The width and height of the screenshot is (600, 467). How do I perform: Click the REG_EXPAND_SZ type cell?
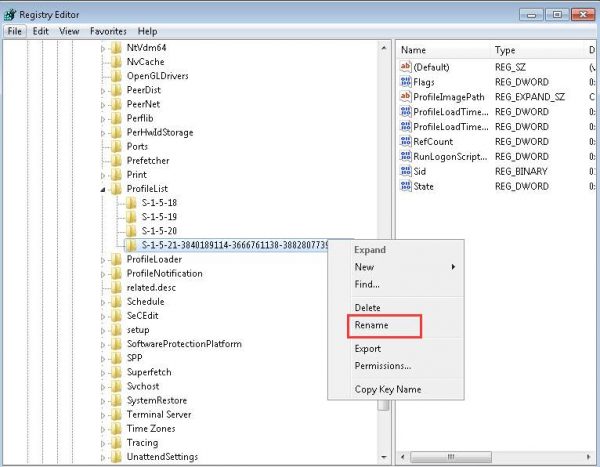tap(530, 97)
